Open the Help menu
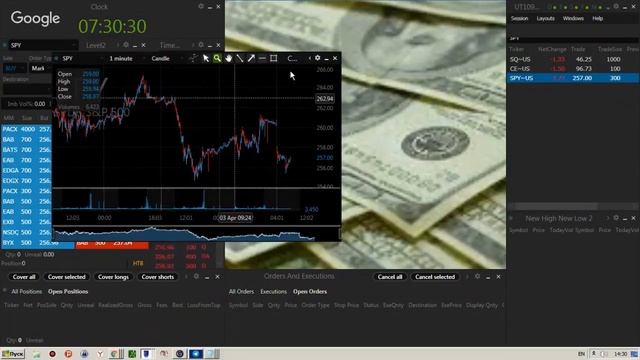 [x=598, y=18]
